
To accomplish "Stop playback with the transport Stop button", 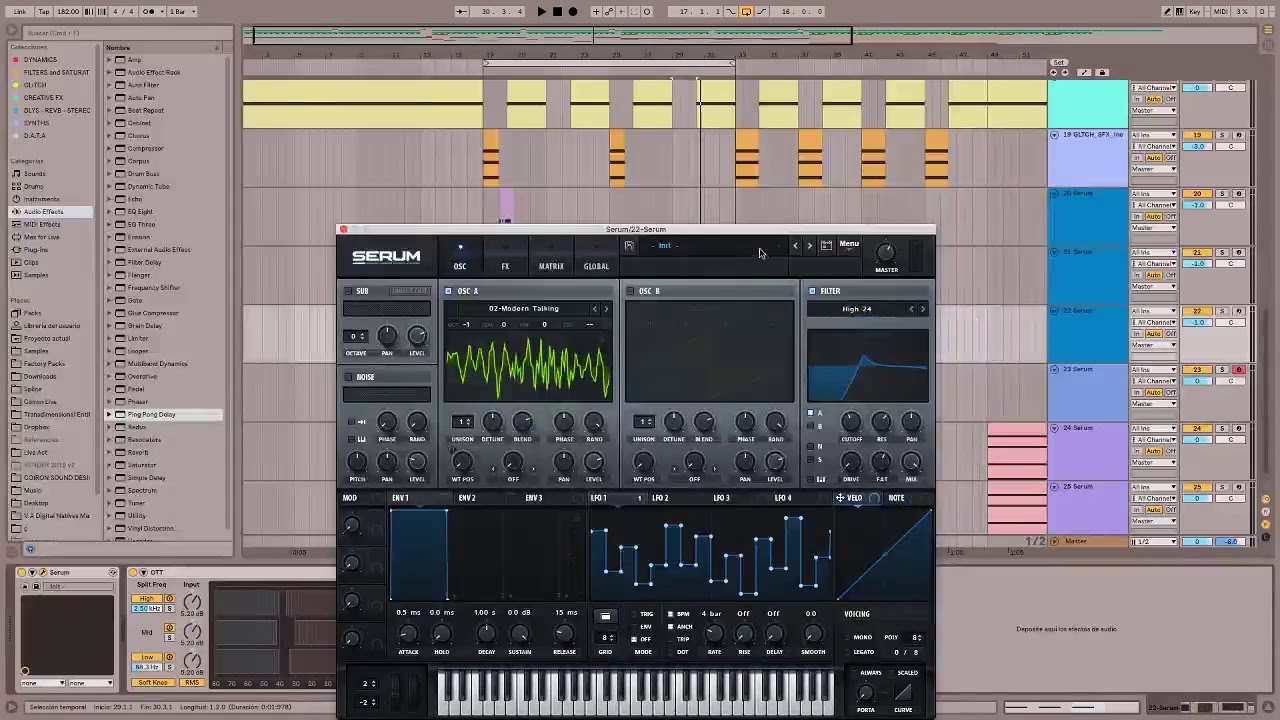I will (x=557, y=12).
